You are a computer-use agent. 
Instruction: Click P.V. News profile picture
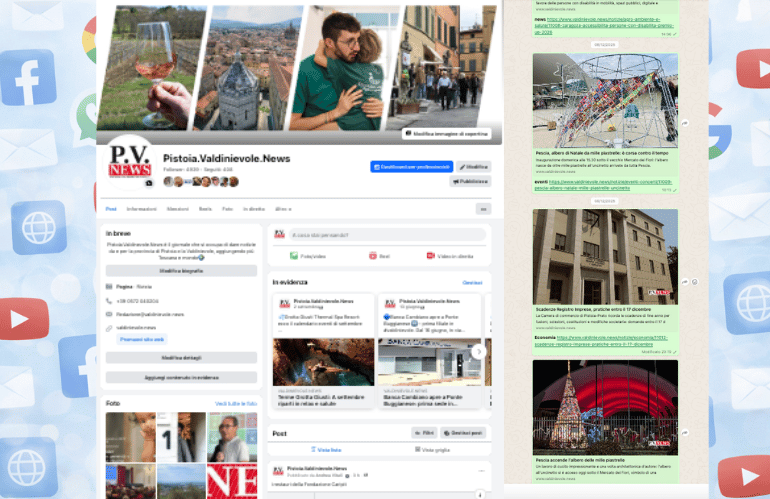tap(130, 162)
